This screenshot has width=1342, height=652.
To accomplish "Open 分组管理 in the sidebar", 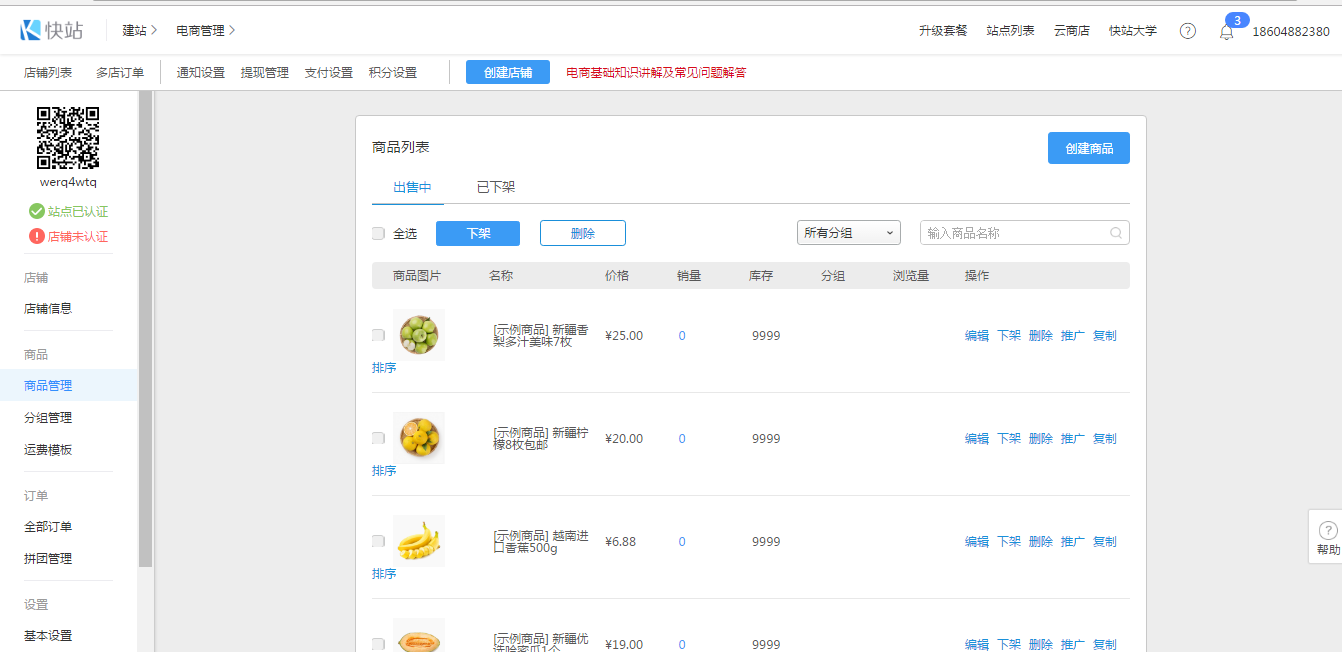I will click(x=48, y=418).
